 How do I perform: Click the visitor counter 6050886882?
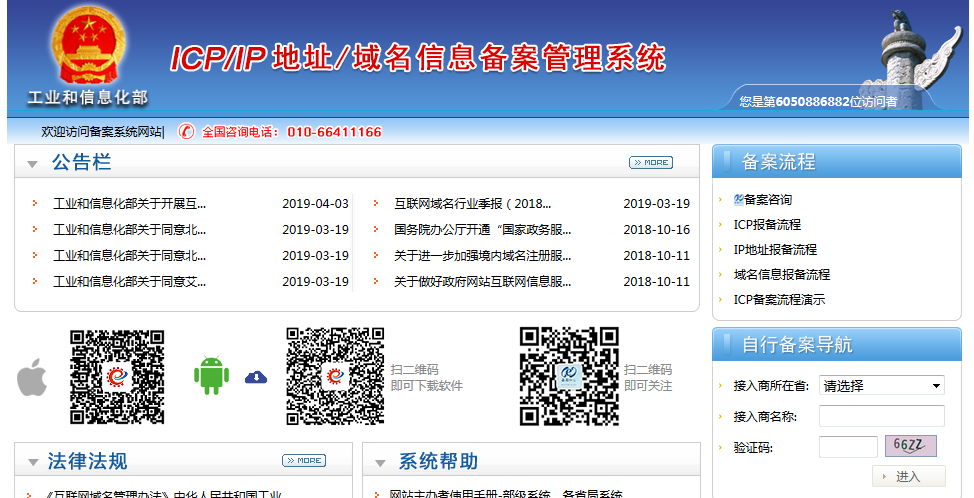[x=812, y=101]
